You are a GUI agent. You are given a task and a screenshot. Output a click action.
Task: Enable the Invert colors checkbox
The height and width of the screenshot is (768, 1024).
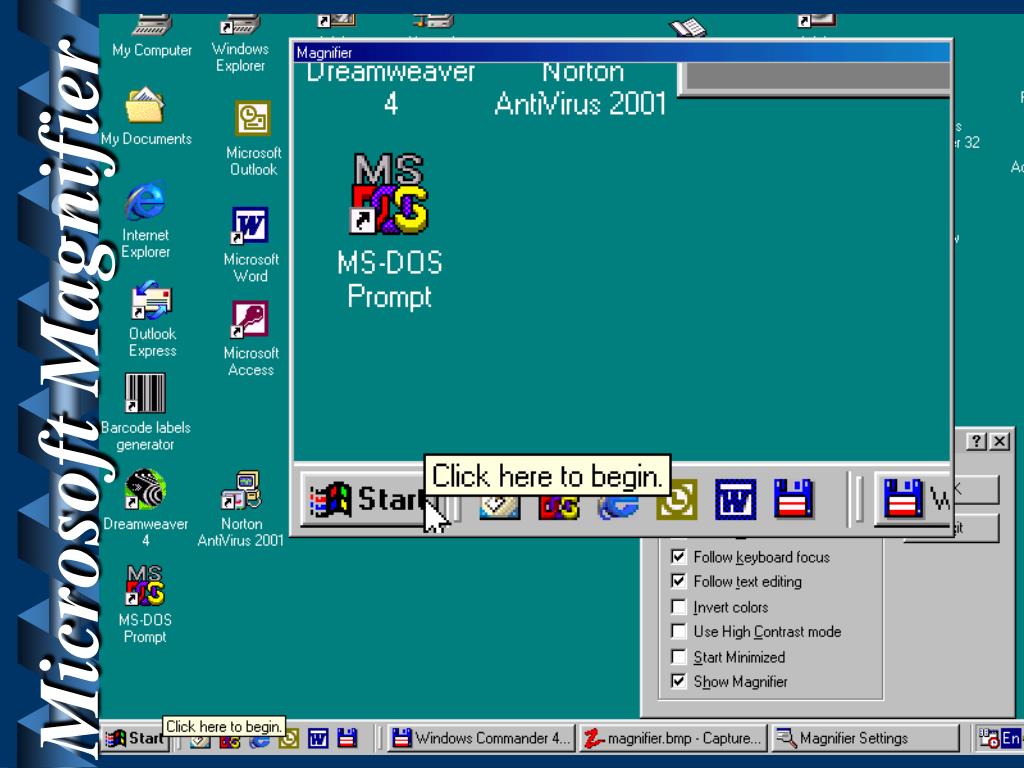click(679, 607)
